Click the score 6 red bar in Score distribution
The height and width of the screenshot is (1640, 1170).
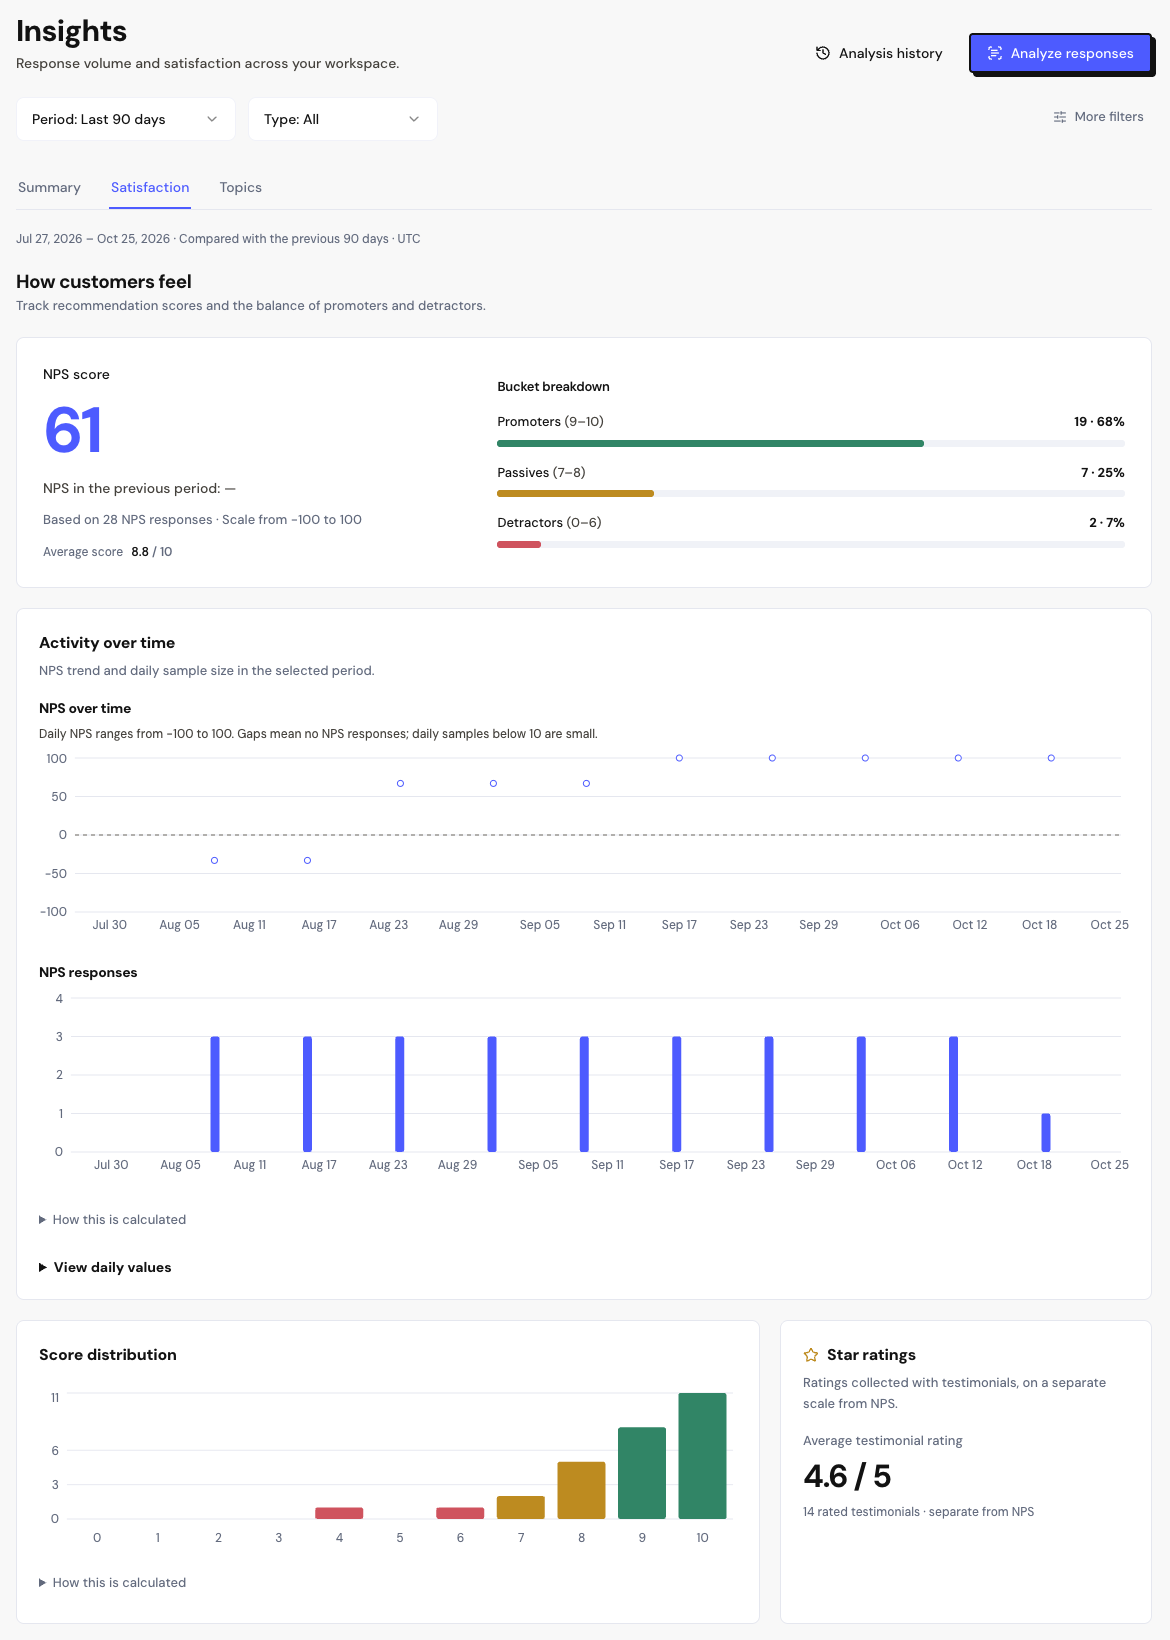click(460, 1513)
